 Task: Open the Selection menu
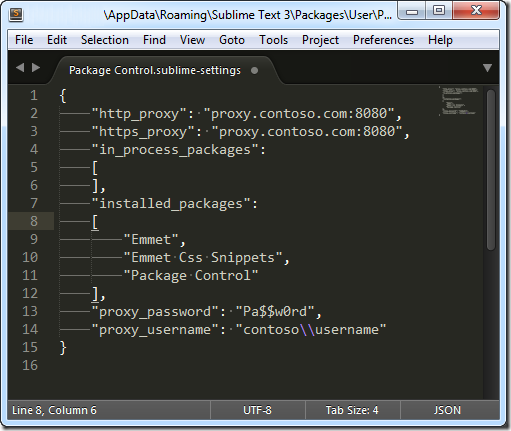[x=105, y=40]
